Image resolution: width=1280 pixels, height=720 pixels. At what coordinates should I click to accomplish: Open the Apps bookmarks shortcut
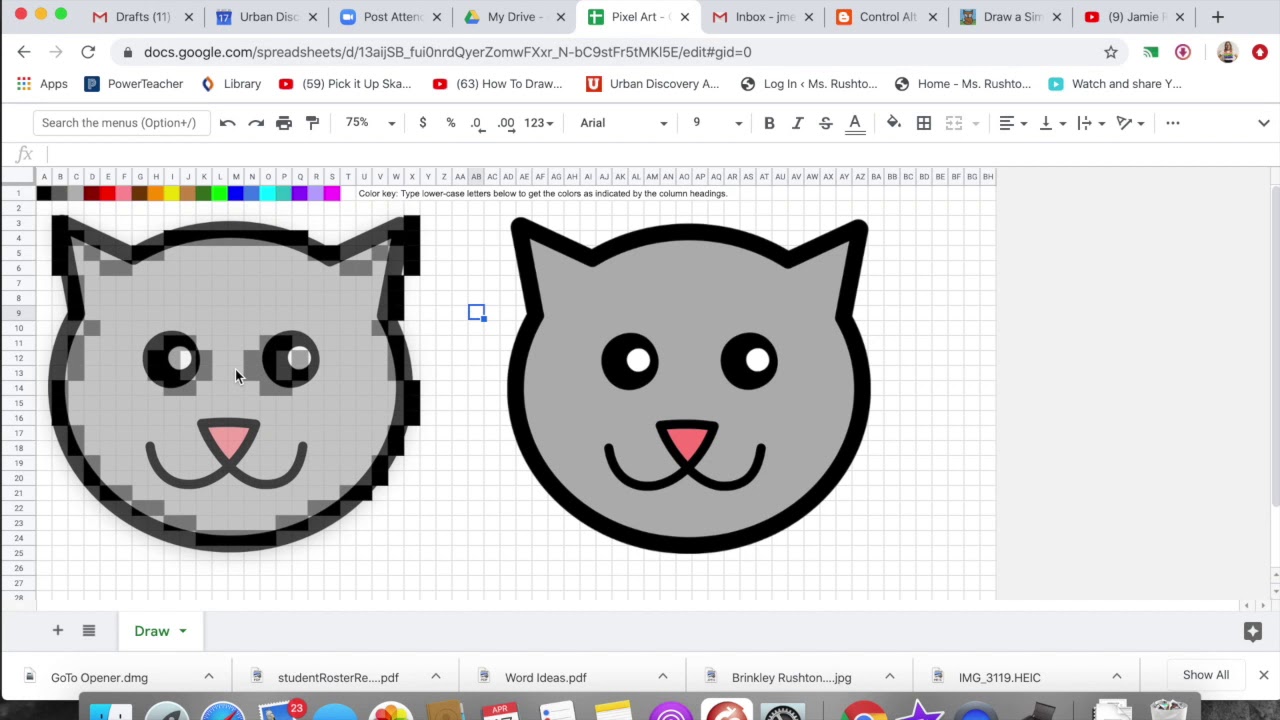[x=42, y=84]
